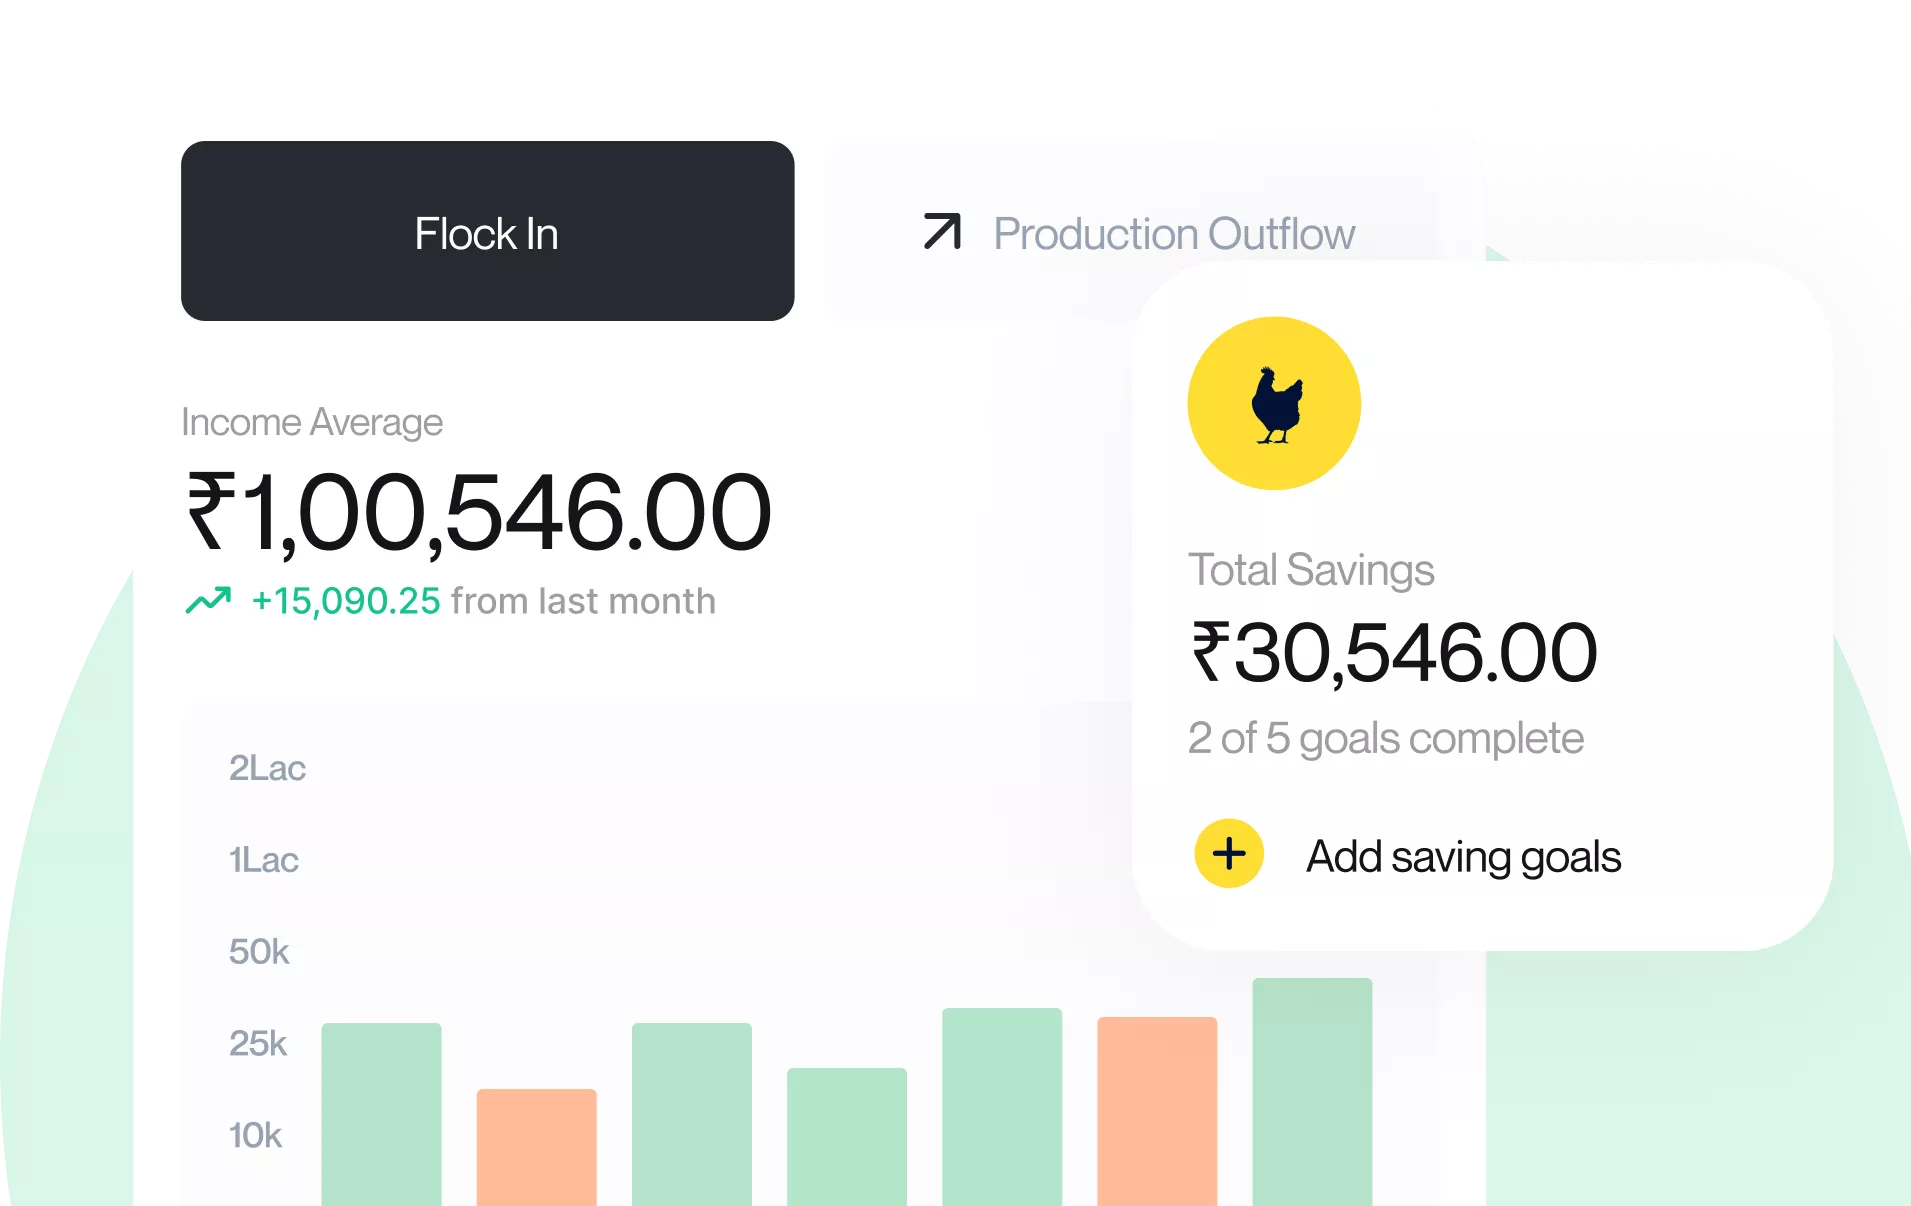Select the first green chart bar
1911x1206 pixels.
(381, 1112)
